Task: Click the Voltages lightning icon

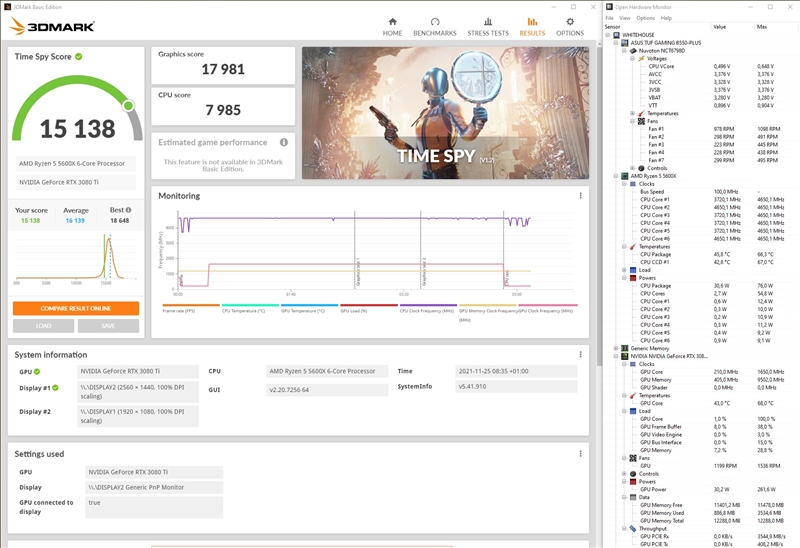Action: pos(641,59)
